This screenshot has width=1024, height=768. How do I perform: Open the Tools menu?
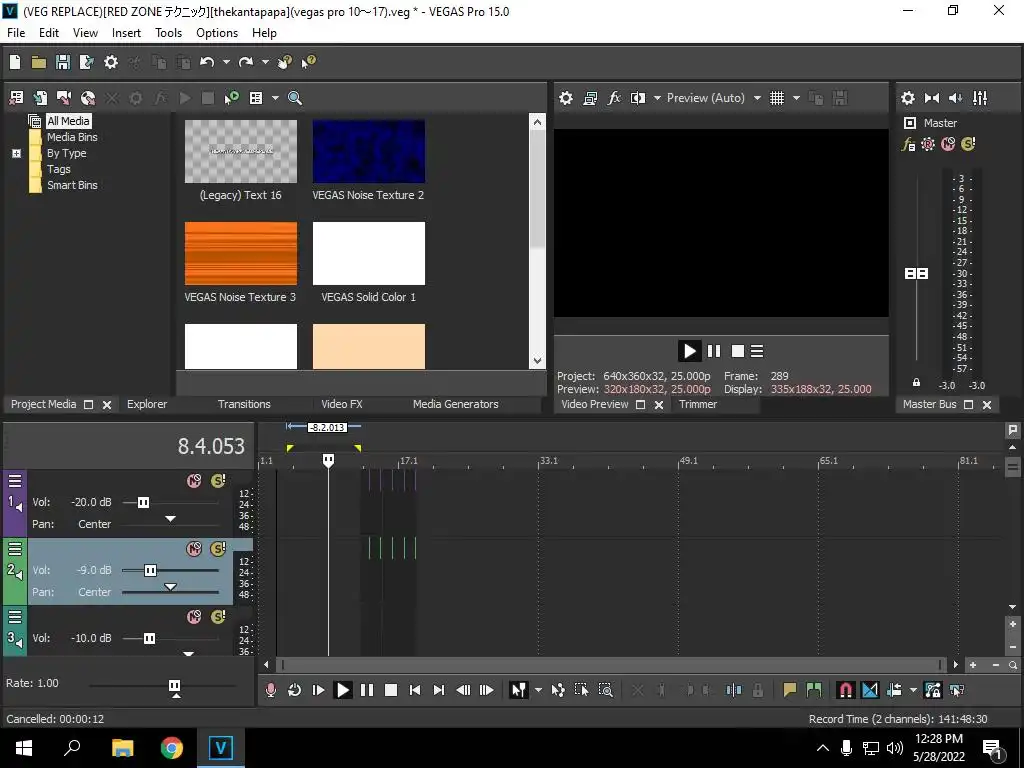click(x=168, y=33)
